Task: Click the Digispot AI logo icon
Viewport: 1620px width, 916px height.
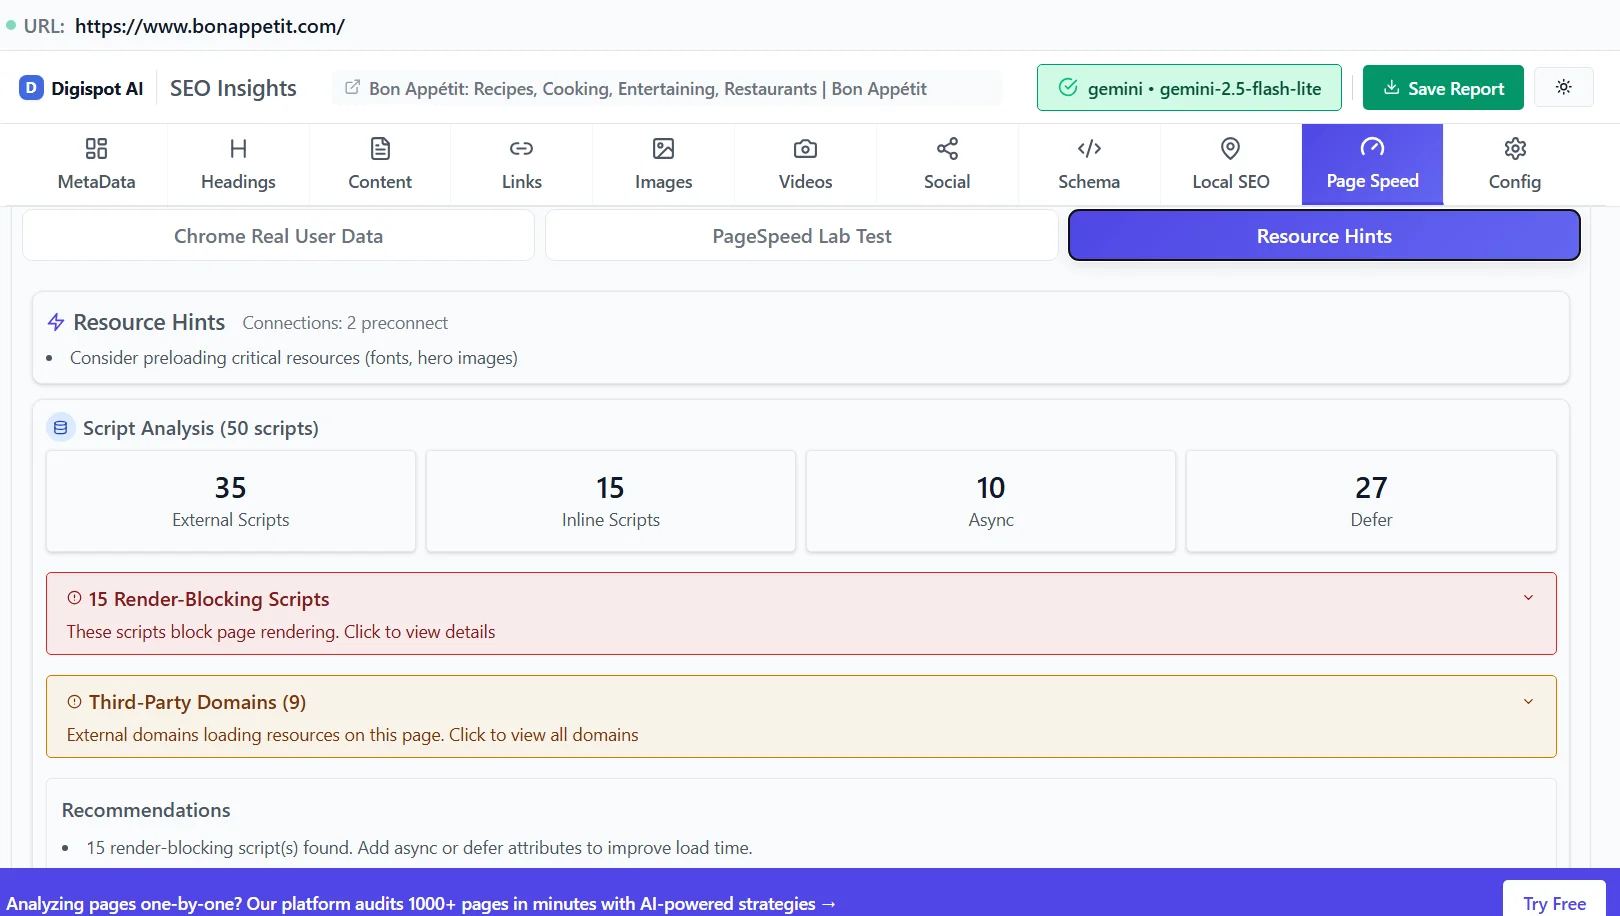Action: [31, 88]
